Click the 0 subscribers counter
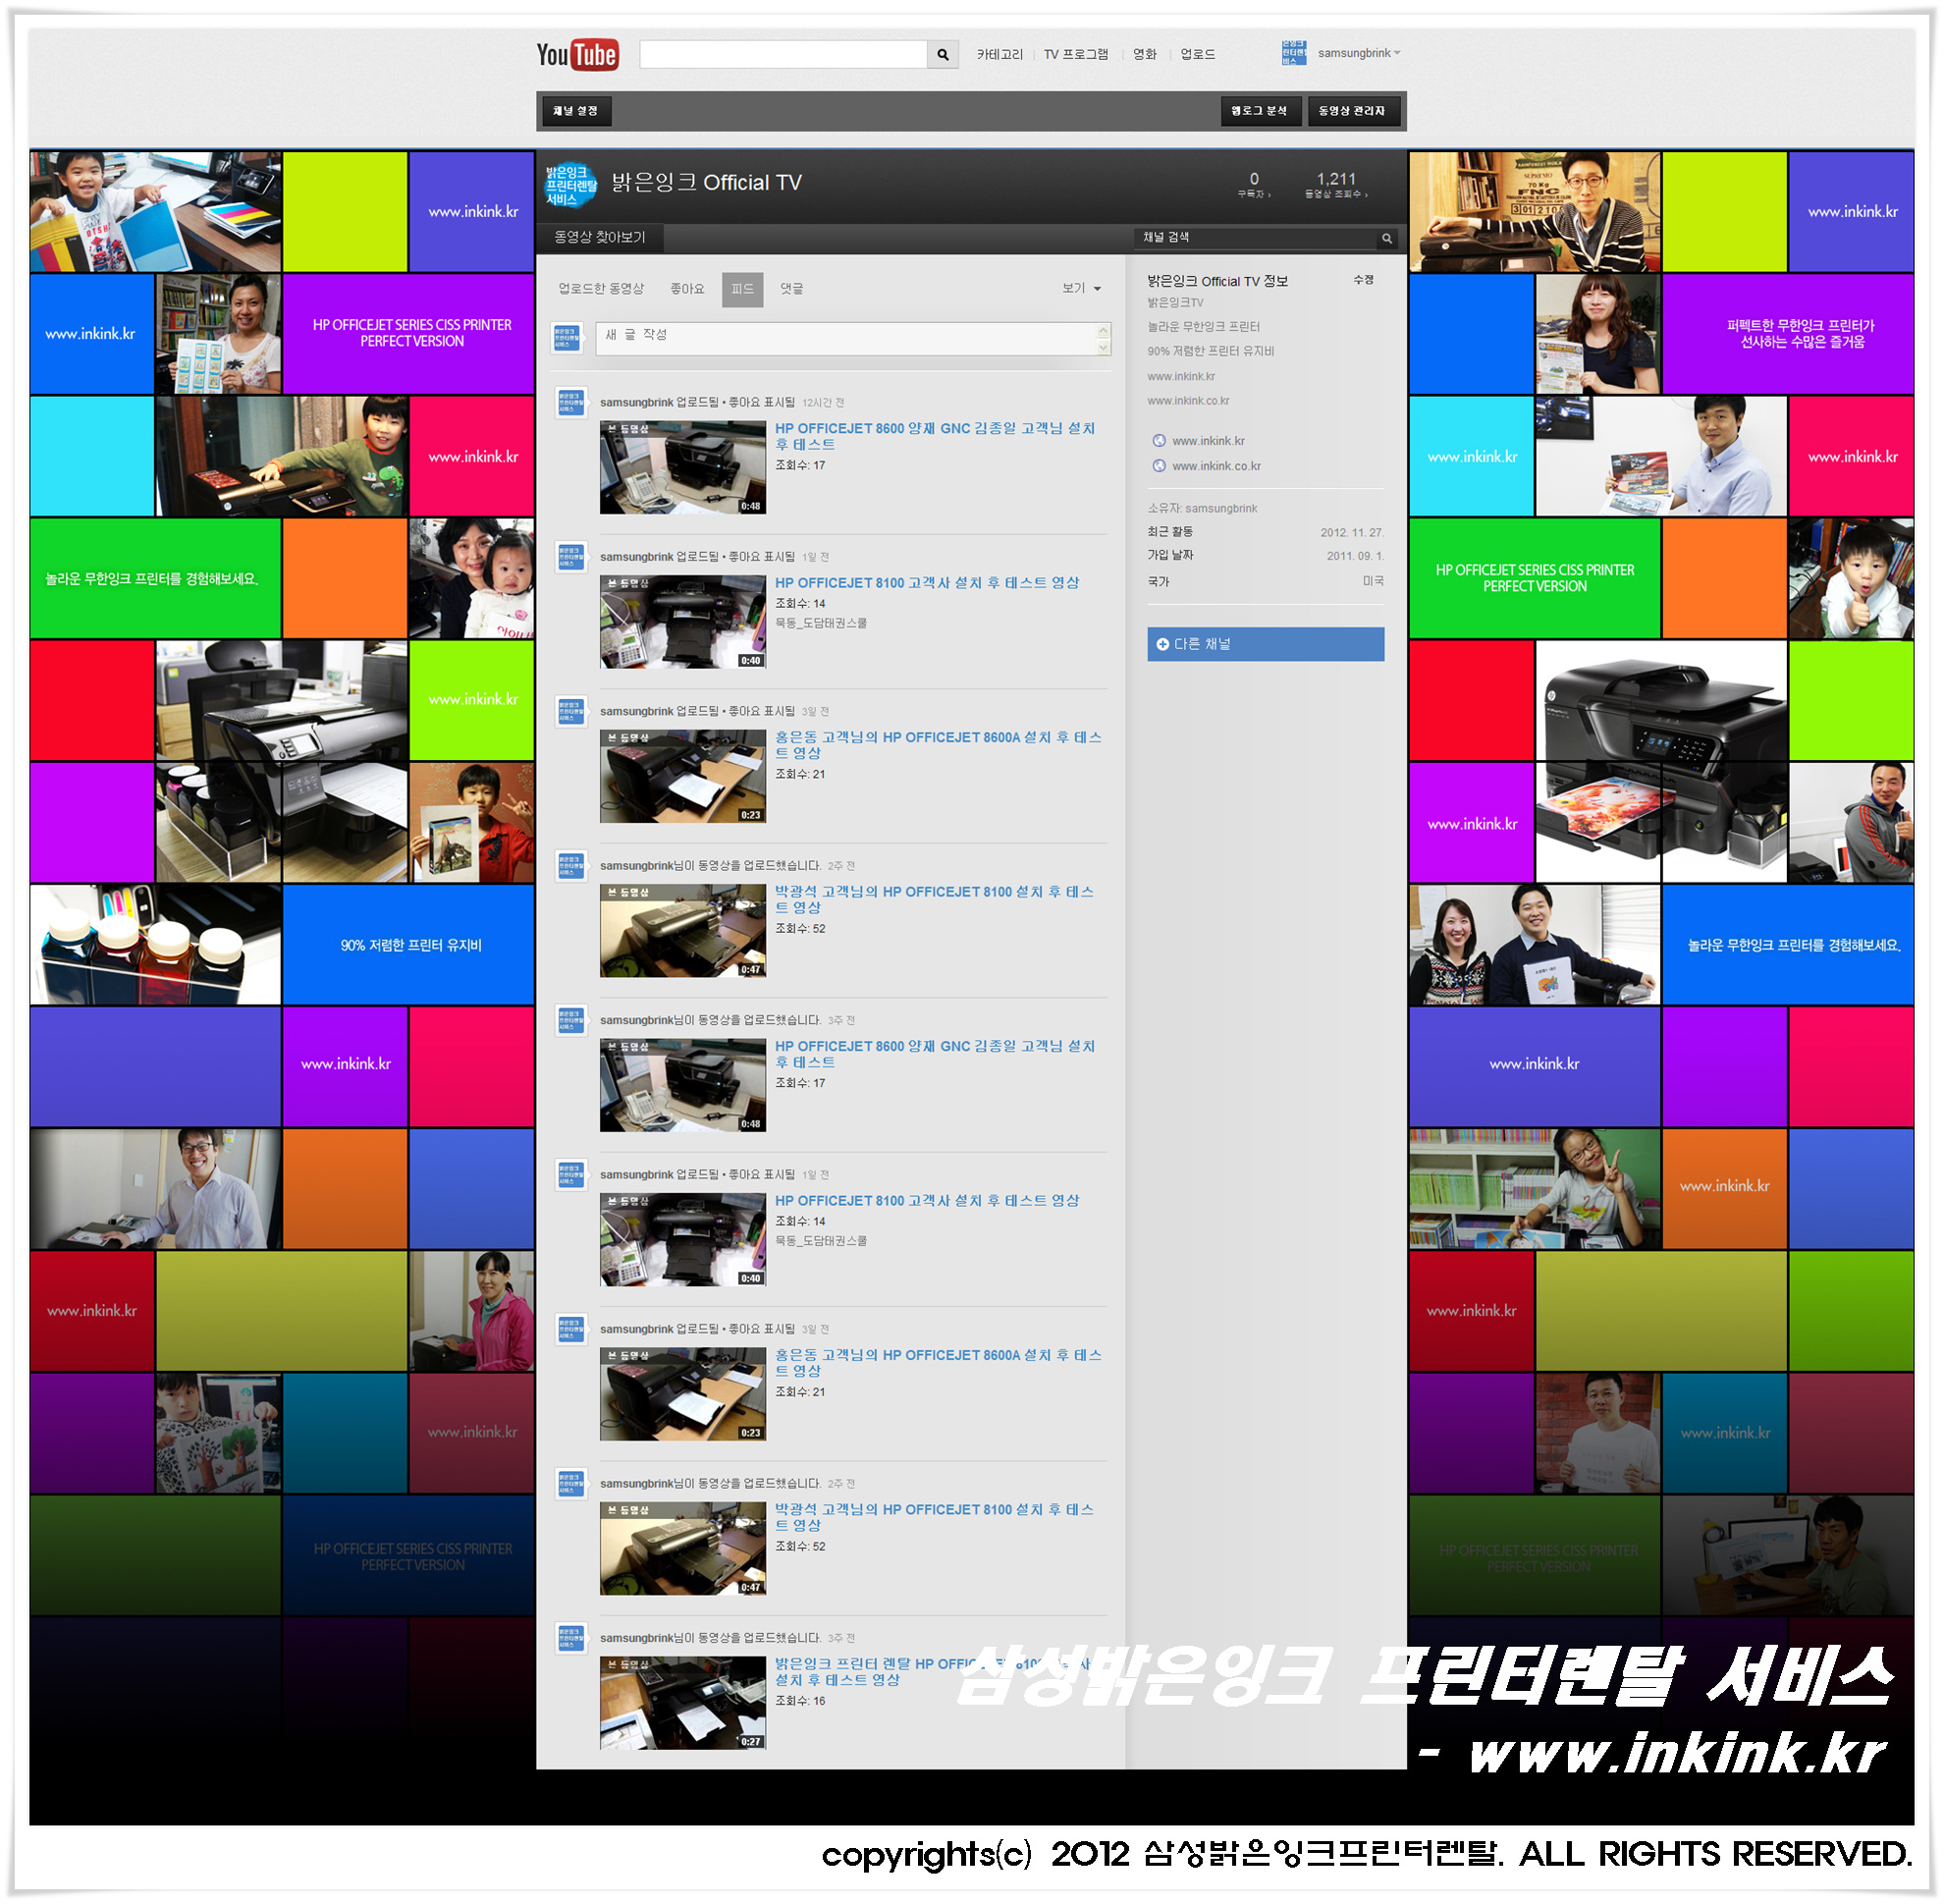Image resolution: width=1944 pixels, height=1904 pixels. coord(1252,185)
